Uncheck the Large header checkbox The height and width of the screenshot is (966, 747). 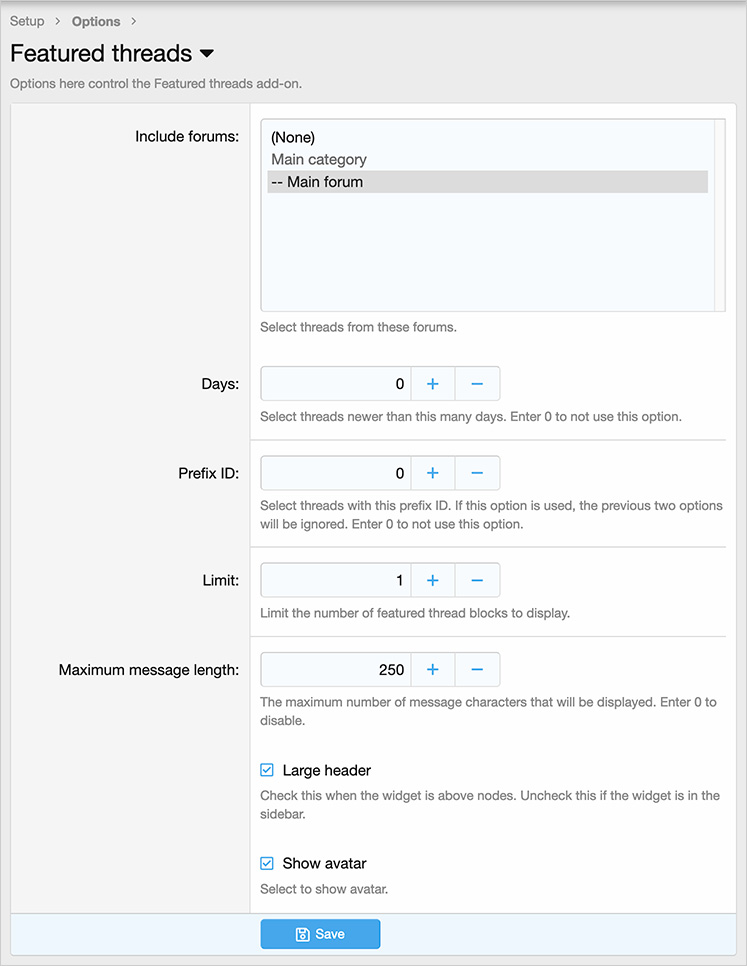267,770
